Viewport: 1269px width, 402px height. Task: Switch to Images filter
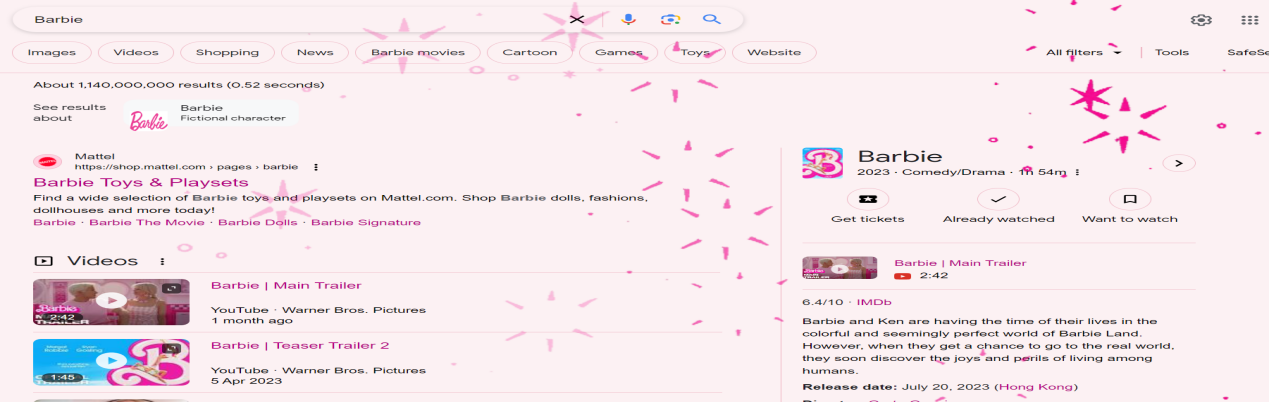(51, 52)
